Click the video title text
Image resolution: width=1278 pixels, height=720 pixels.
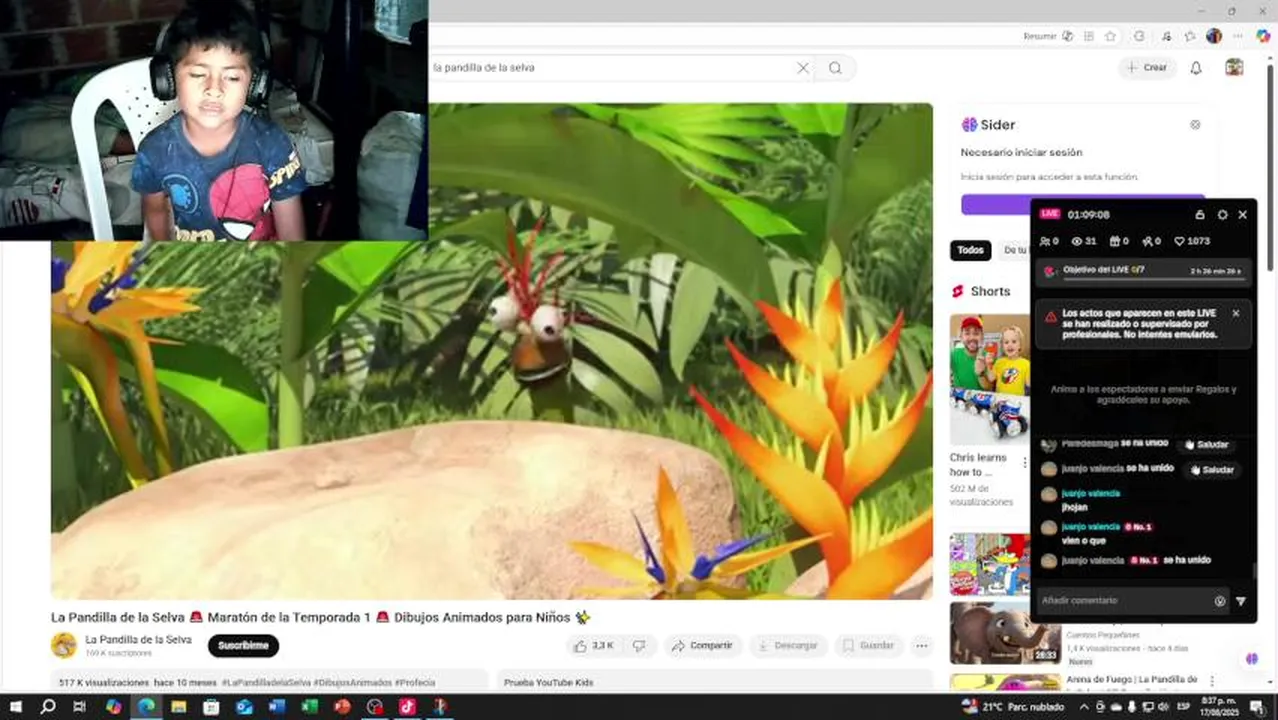click(320, 617)
